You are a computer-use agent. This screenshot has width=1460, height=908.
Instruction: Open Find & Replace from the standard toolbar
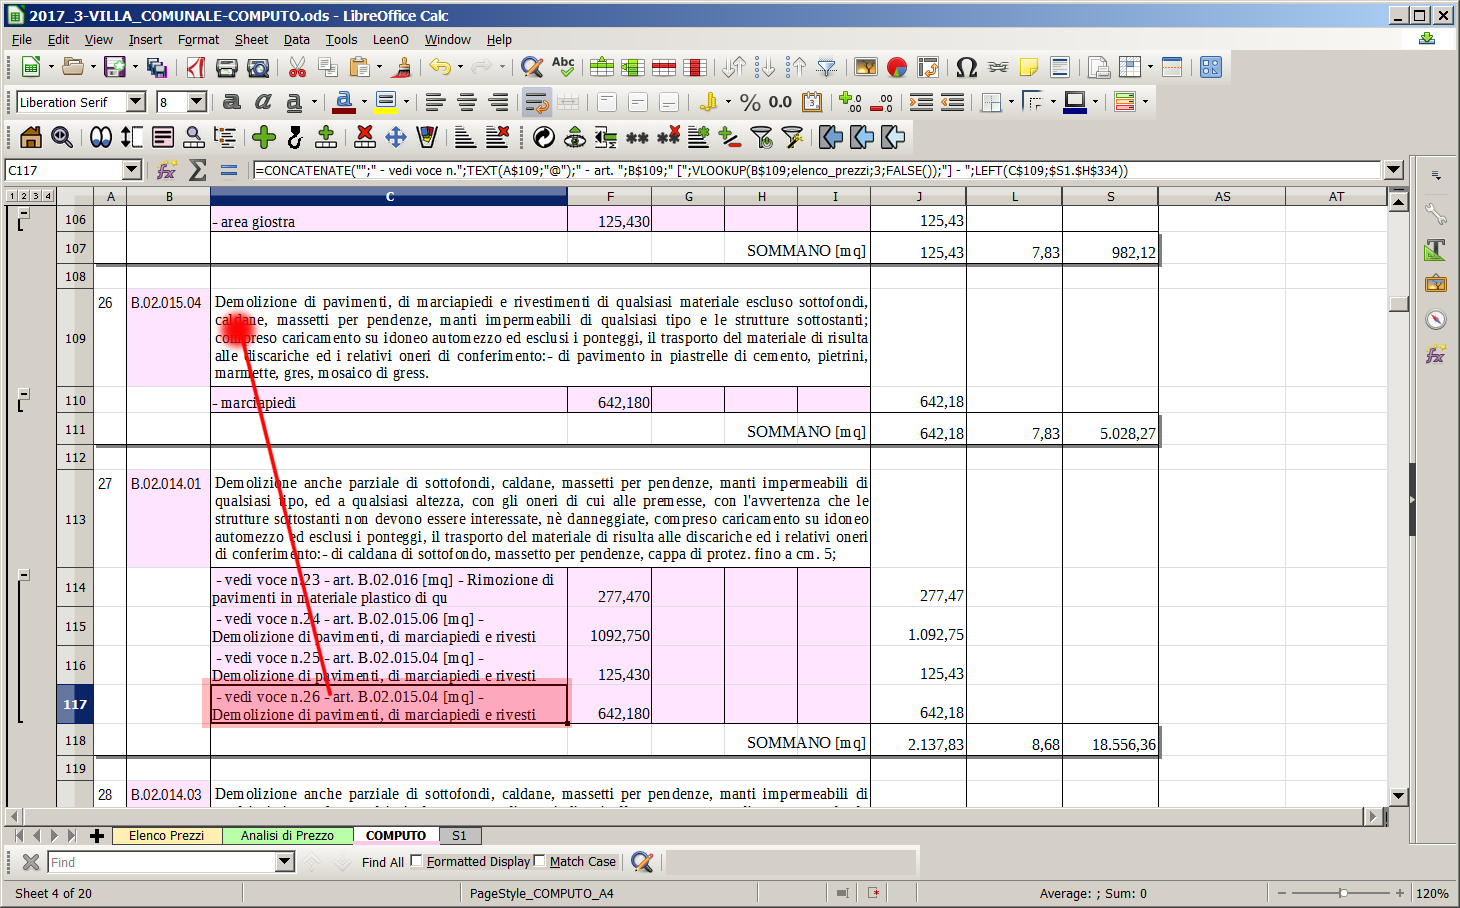(x=532, y=67)
